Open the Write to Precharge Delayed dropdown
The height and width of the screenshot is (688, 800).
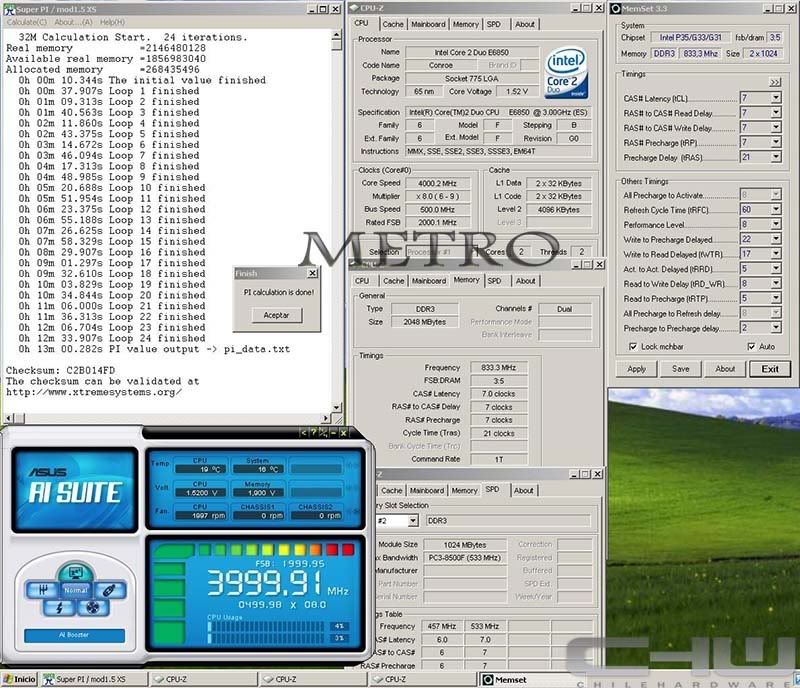pyautogui.click(x=776, y=239)
